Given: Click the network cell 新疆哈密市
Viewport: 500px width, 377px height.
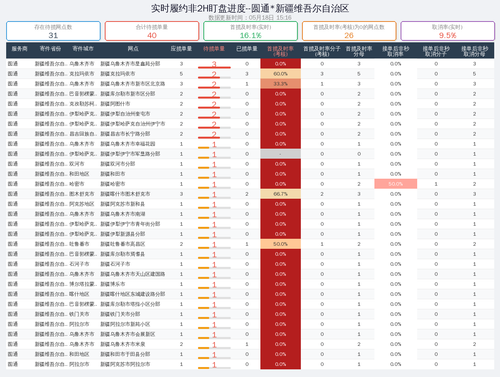Looking at the screenshot, I should click(x=113, y=184).
